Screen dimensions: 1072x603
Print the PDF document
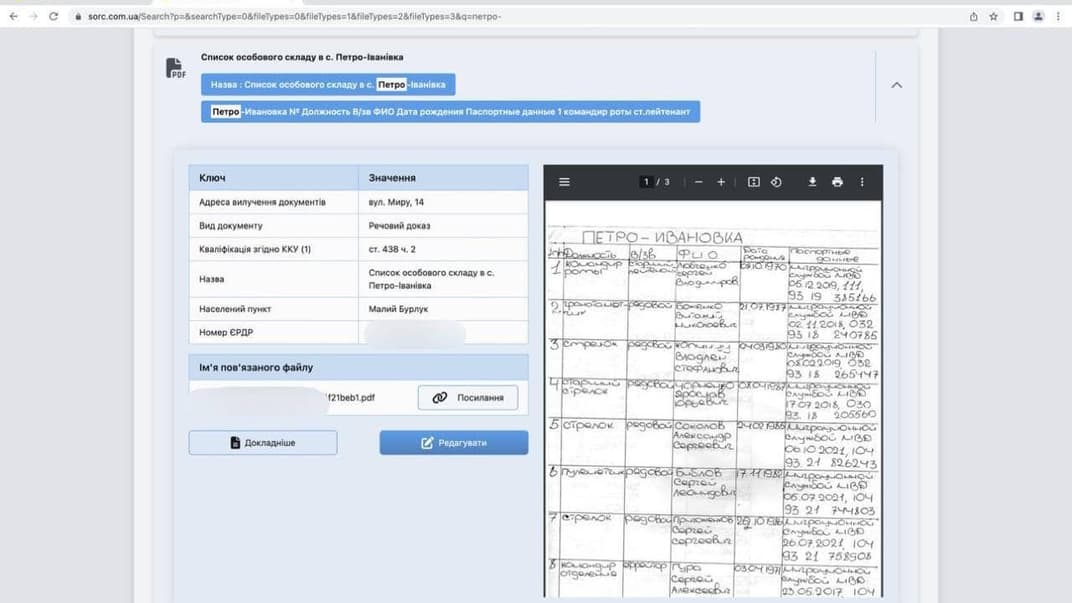837,182
